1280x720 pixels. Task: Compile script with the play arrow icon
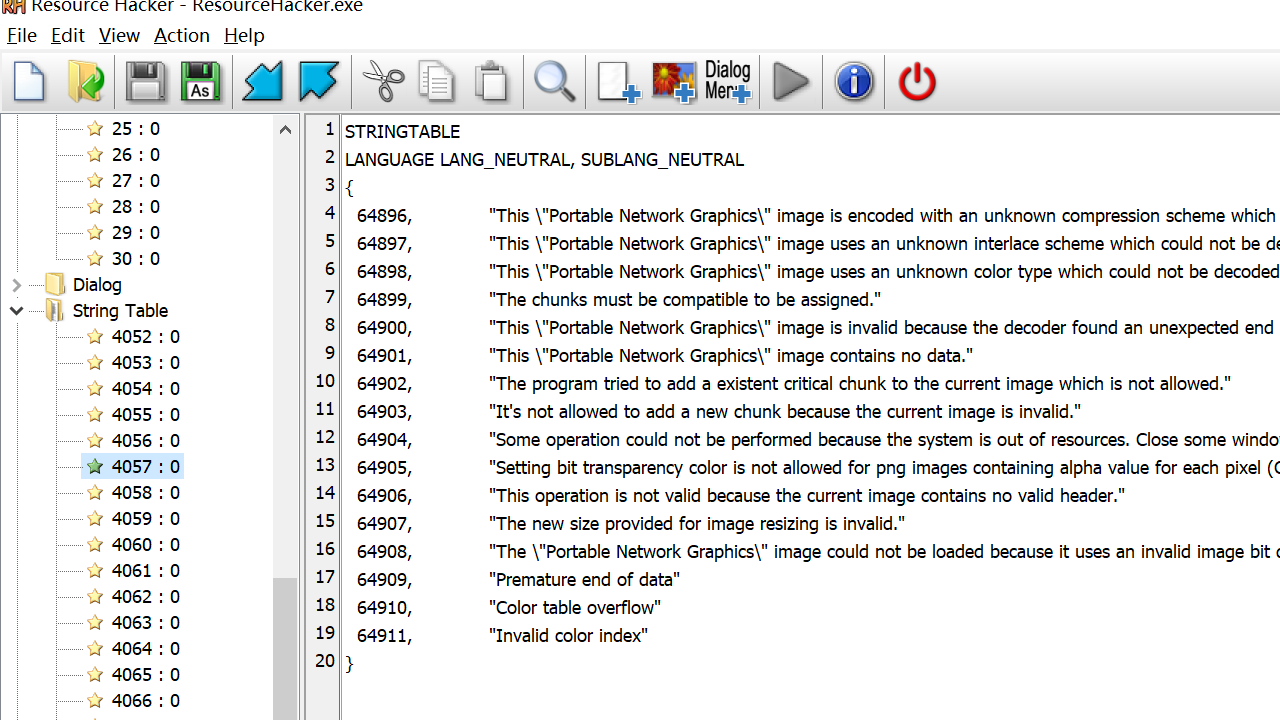pos(791,82)
